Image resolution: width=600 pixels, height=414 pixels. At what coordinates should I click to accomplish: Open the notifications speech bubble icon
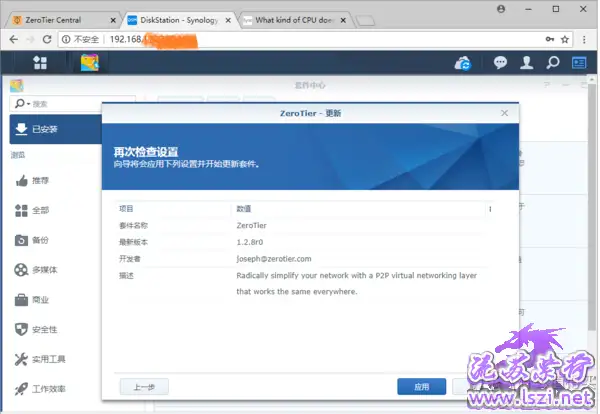click(500, 62)
